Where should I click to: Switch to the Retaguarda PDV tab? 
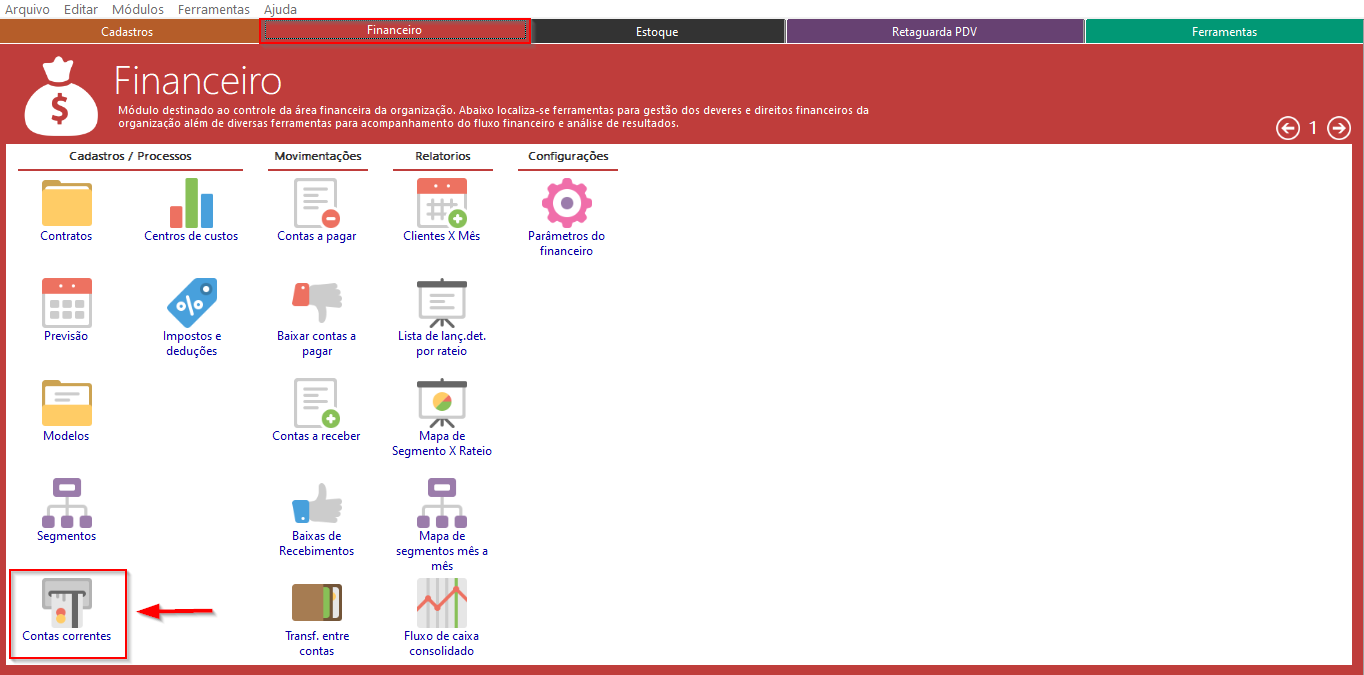934,32
